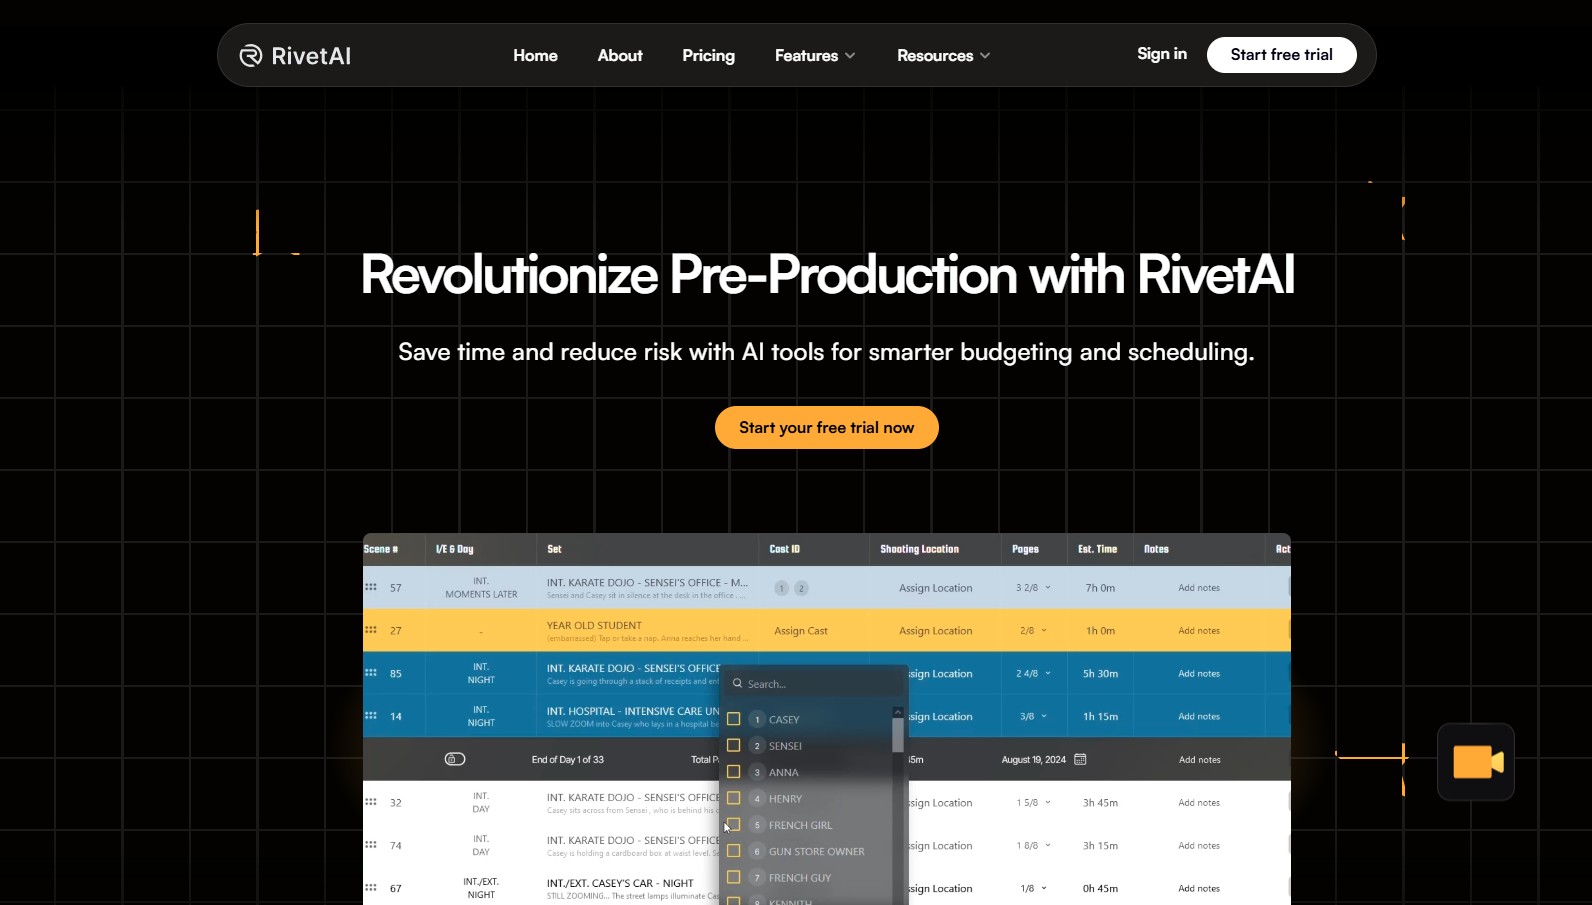Open pages dropdown 1 5/8 for scene 32
This screenshot has width=1592, height=905.
click(x=1033, y=803)
